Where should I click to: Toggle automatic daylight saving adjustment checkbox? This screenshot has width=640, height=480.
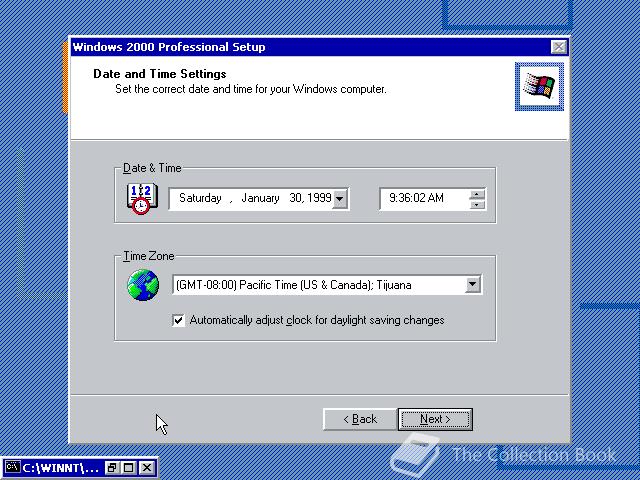pos(178,320)
